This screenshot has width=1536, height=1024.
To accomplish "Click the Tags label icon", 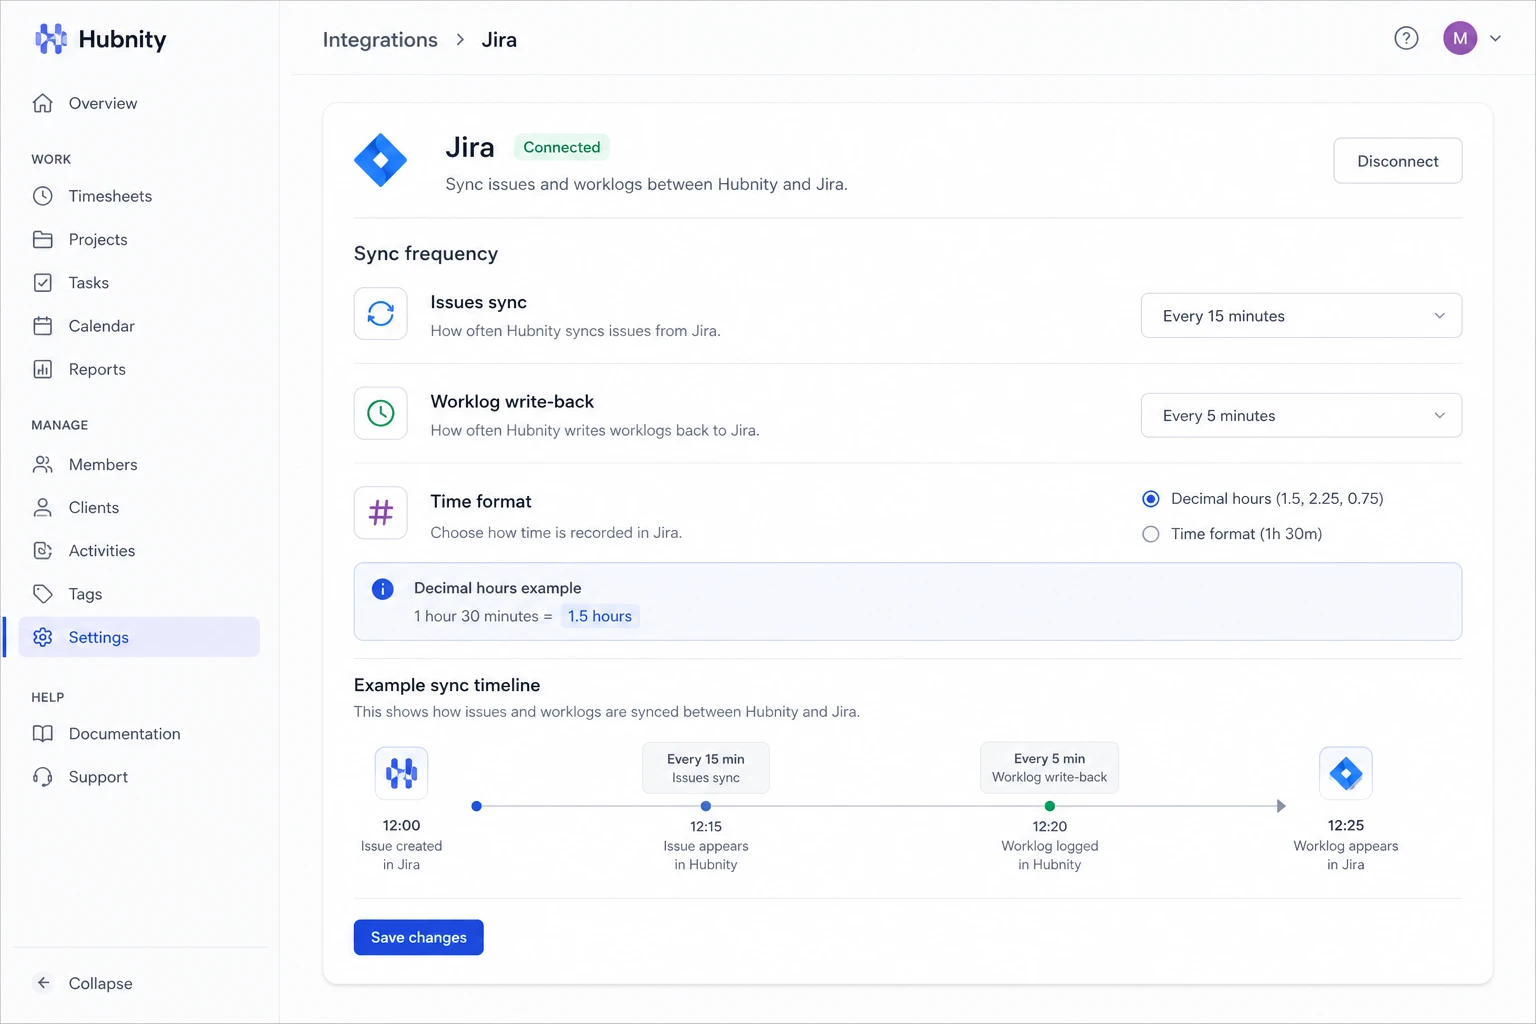I will (42, 594).
